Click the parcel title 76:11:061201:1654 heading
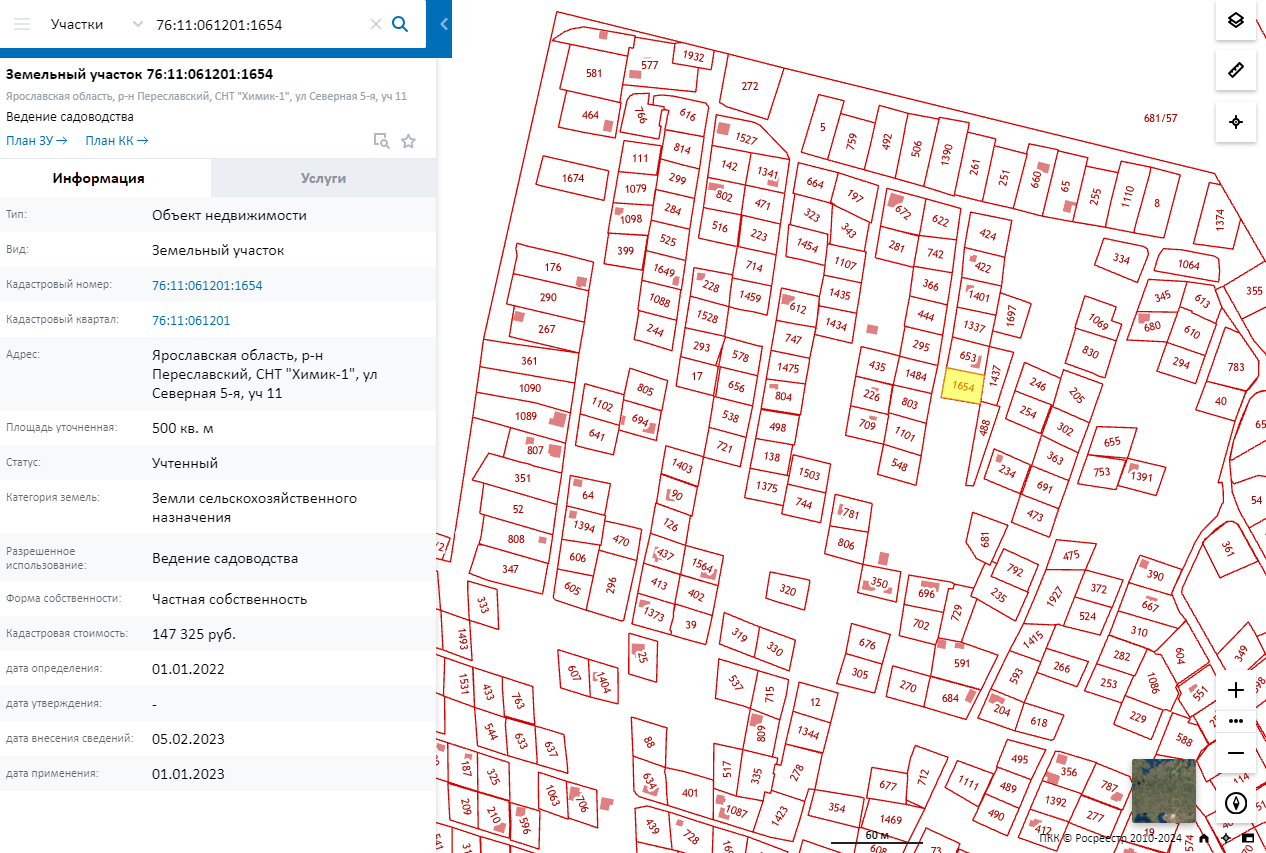This screenshot has width=1266, height=853. (140, 74)
